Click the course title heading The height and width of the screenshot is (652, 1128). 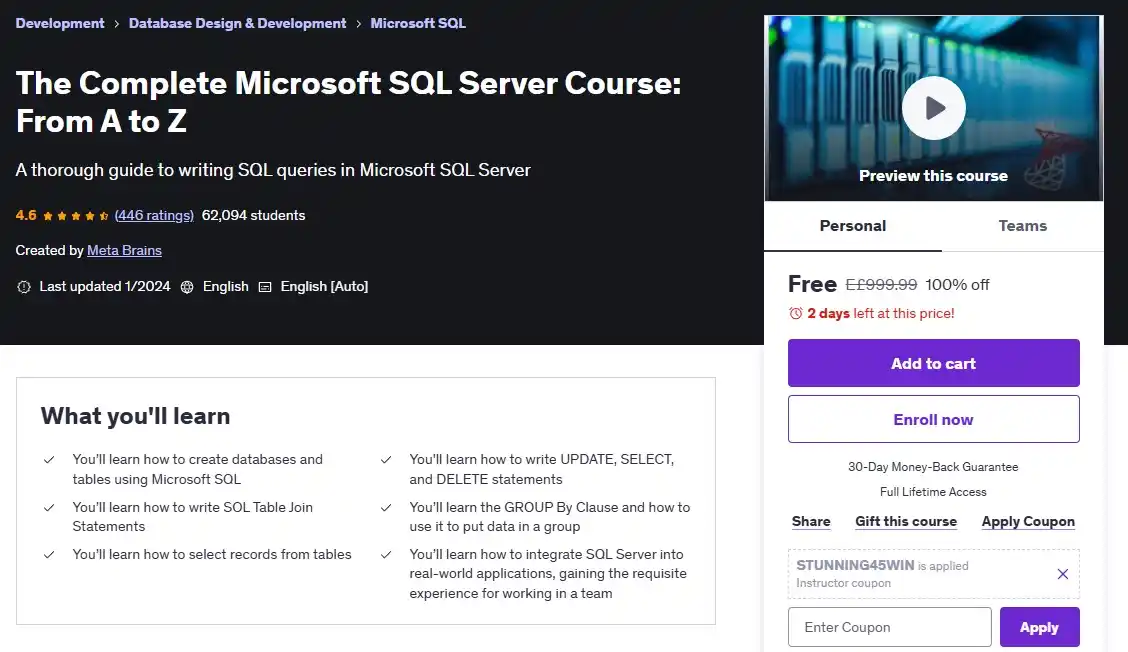click(x=348, y=101)
